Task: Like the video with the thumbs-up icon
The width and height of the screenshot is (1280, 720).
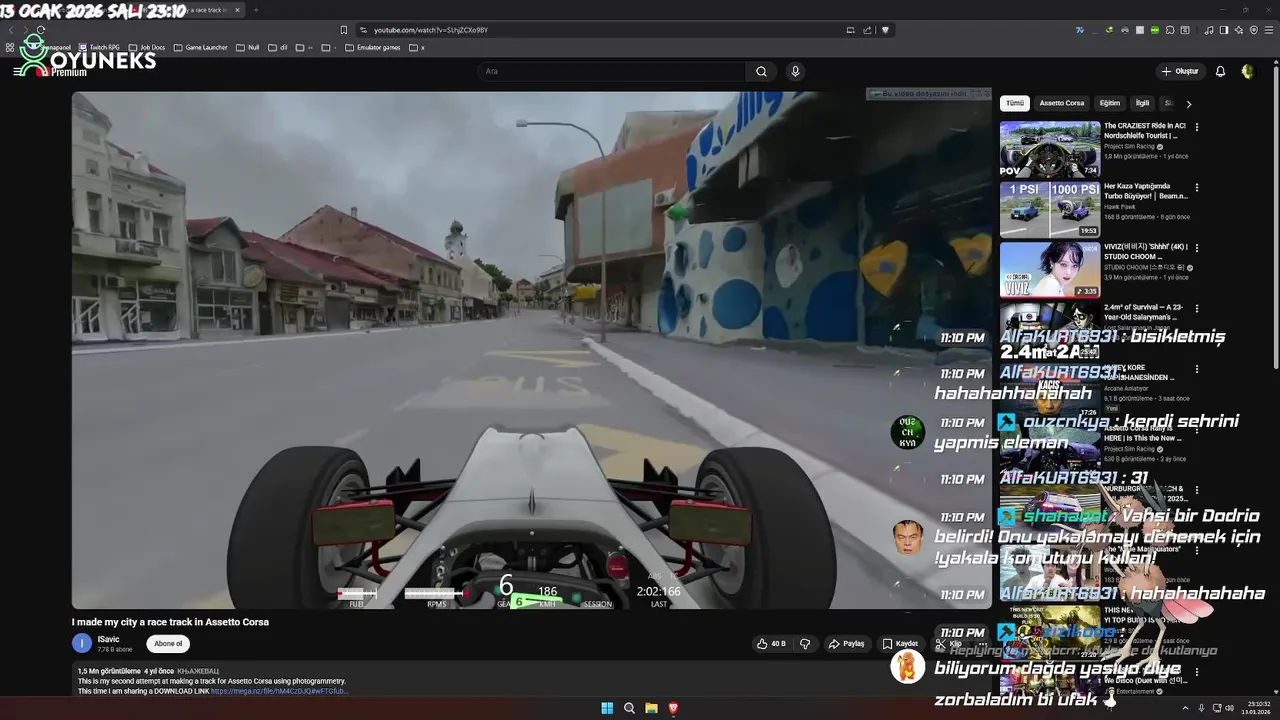Action: [x=771, y=644]
